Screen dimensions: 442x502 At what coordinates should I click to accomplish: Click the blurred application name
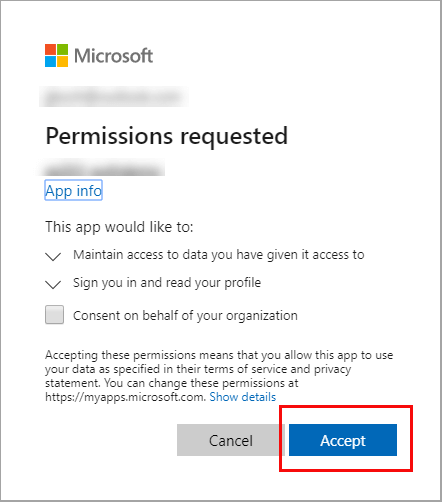(102, 168)
